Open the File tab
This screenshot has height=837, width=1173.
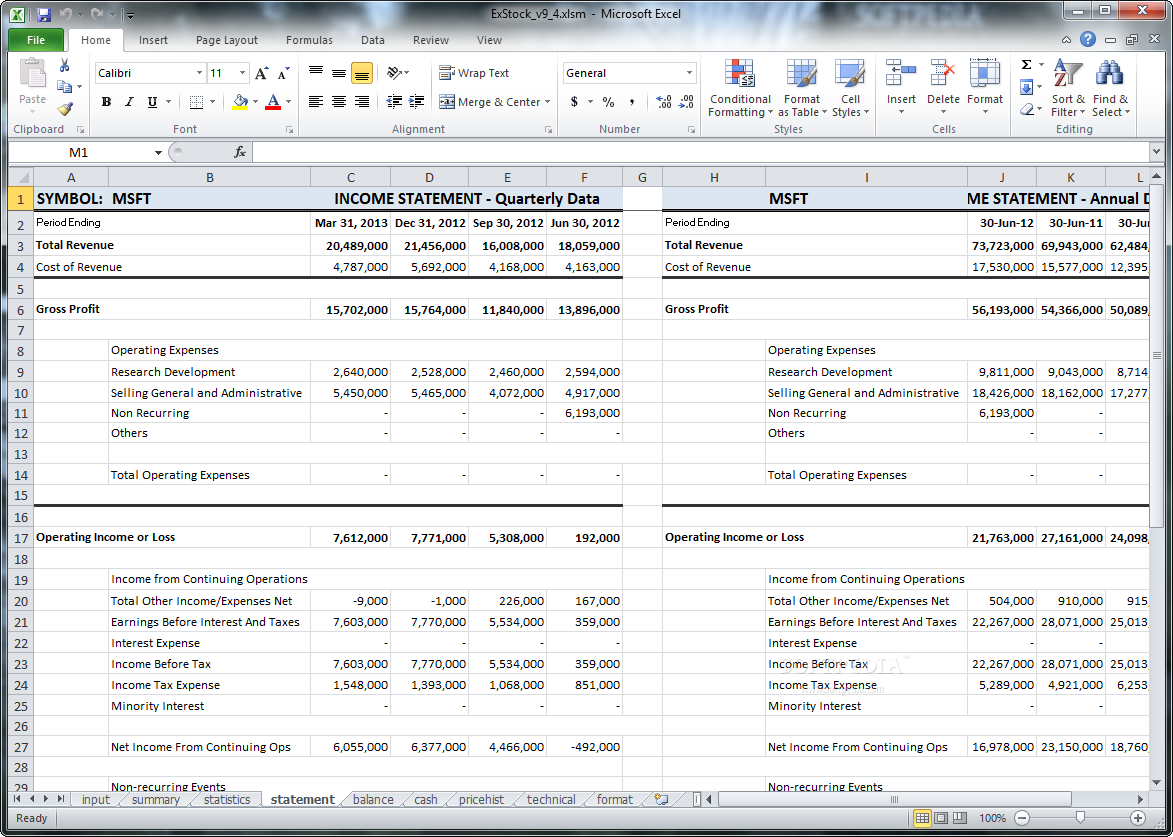point(36,40)
